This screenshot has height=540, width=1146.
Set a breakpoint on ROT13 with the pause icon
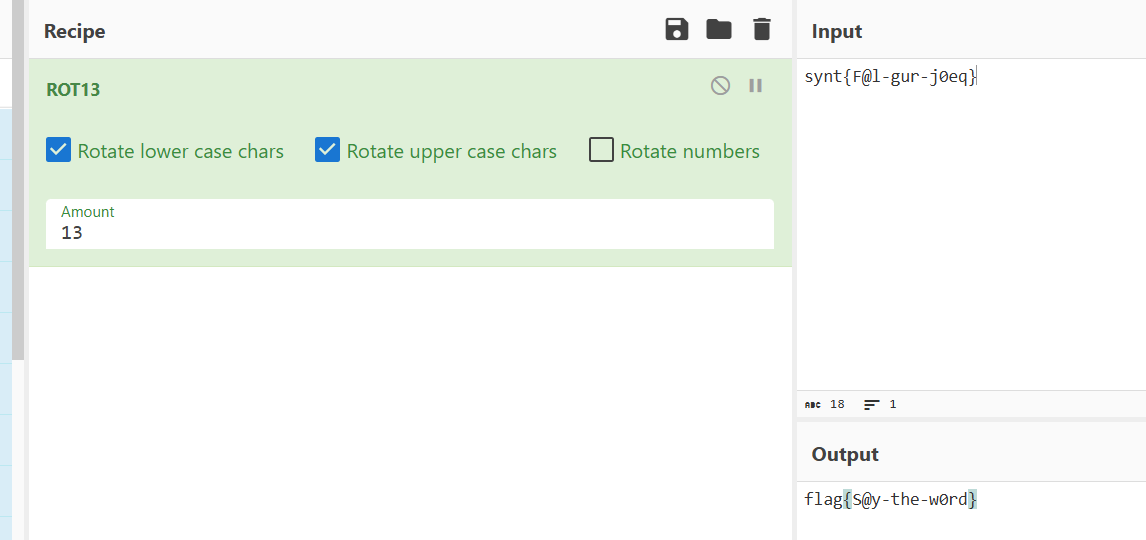click(756, 86)
